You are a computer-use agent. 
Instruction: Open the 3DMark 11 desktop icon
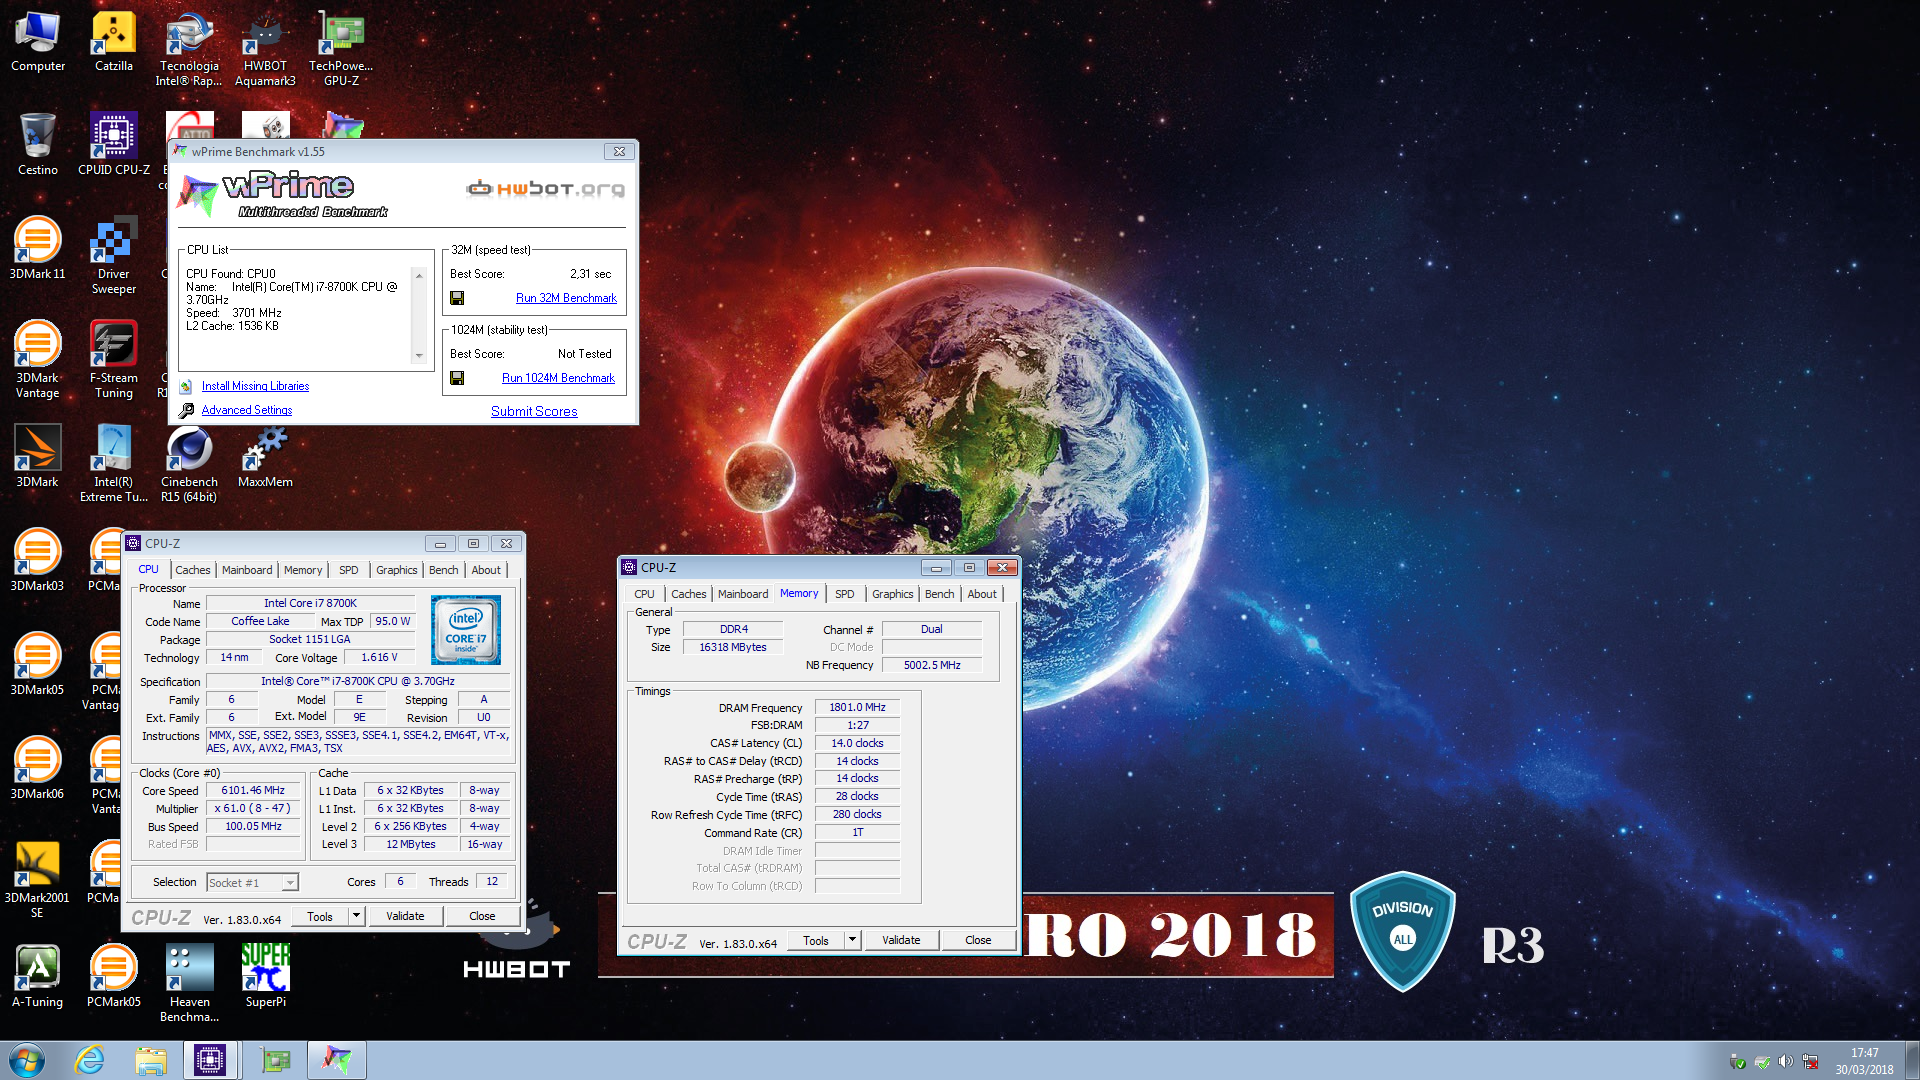click(38, 248)
